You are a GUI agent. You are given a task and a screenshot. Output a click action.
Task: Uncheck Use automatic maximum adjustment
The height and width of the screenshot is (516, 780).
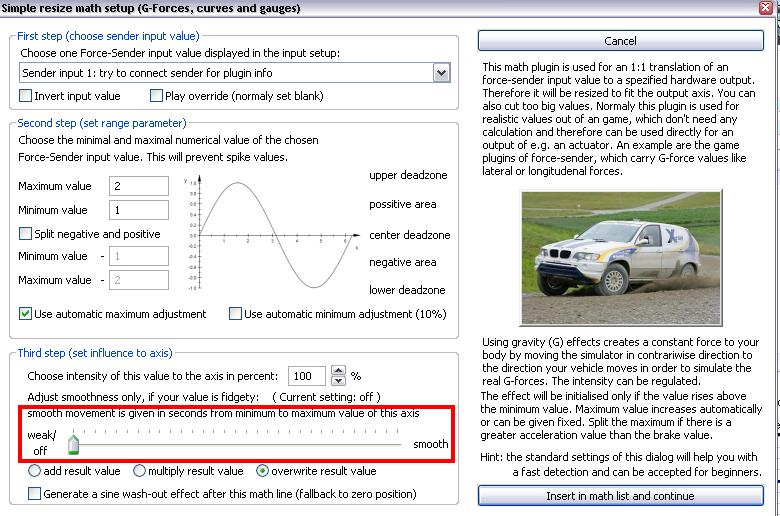pyautogui.click(x=25, y=313)
